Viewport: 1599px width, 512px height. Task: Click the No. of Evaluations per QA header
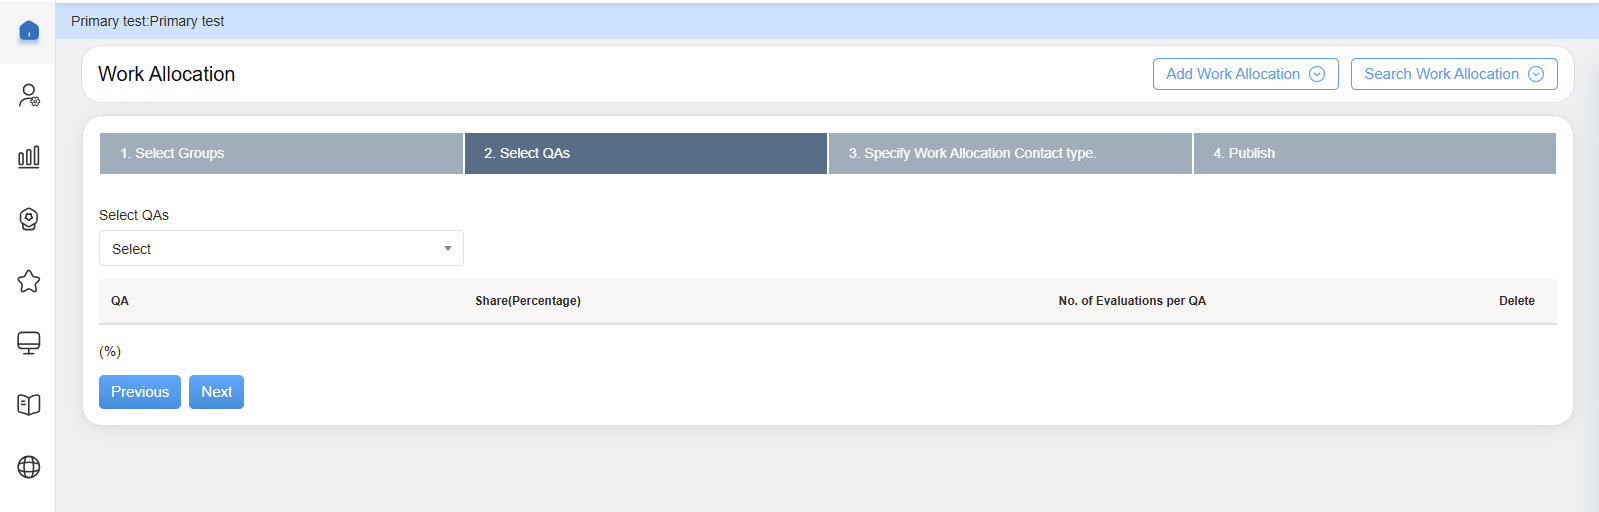(1132, 301)
